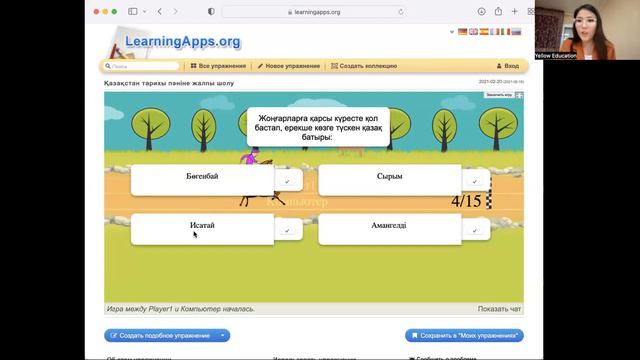Screen dimensions: 640x360
Task: Switch language with the German flag
Action: pyautogui.click(x=462, y=32)
